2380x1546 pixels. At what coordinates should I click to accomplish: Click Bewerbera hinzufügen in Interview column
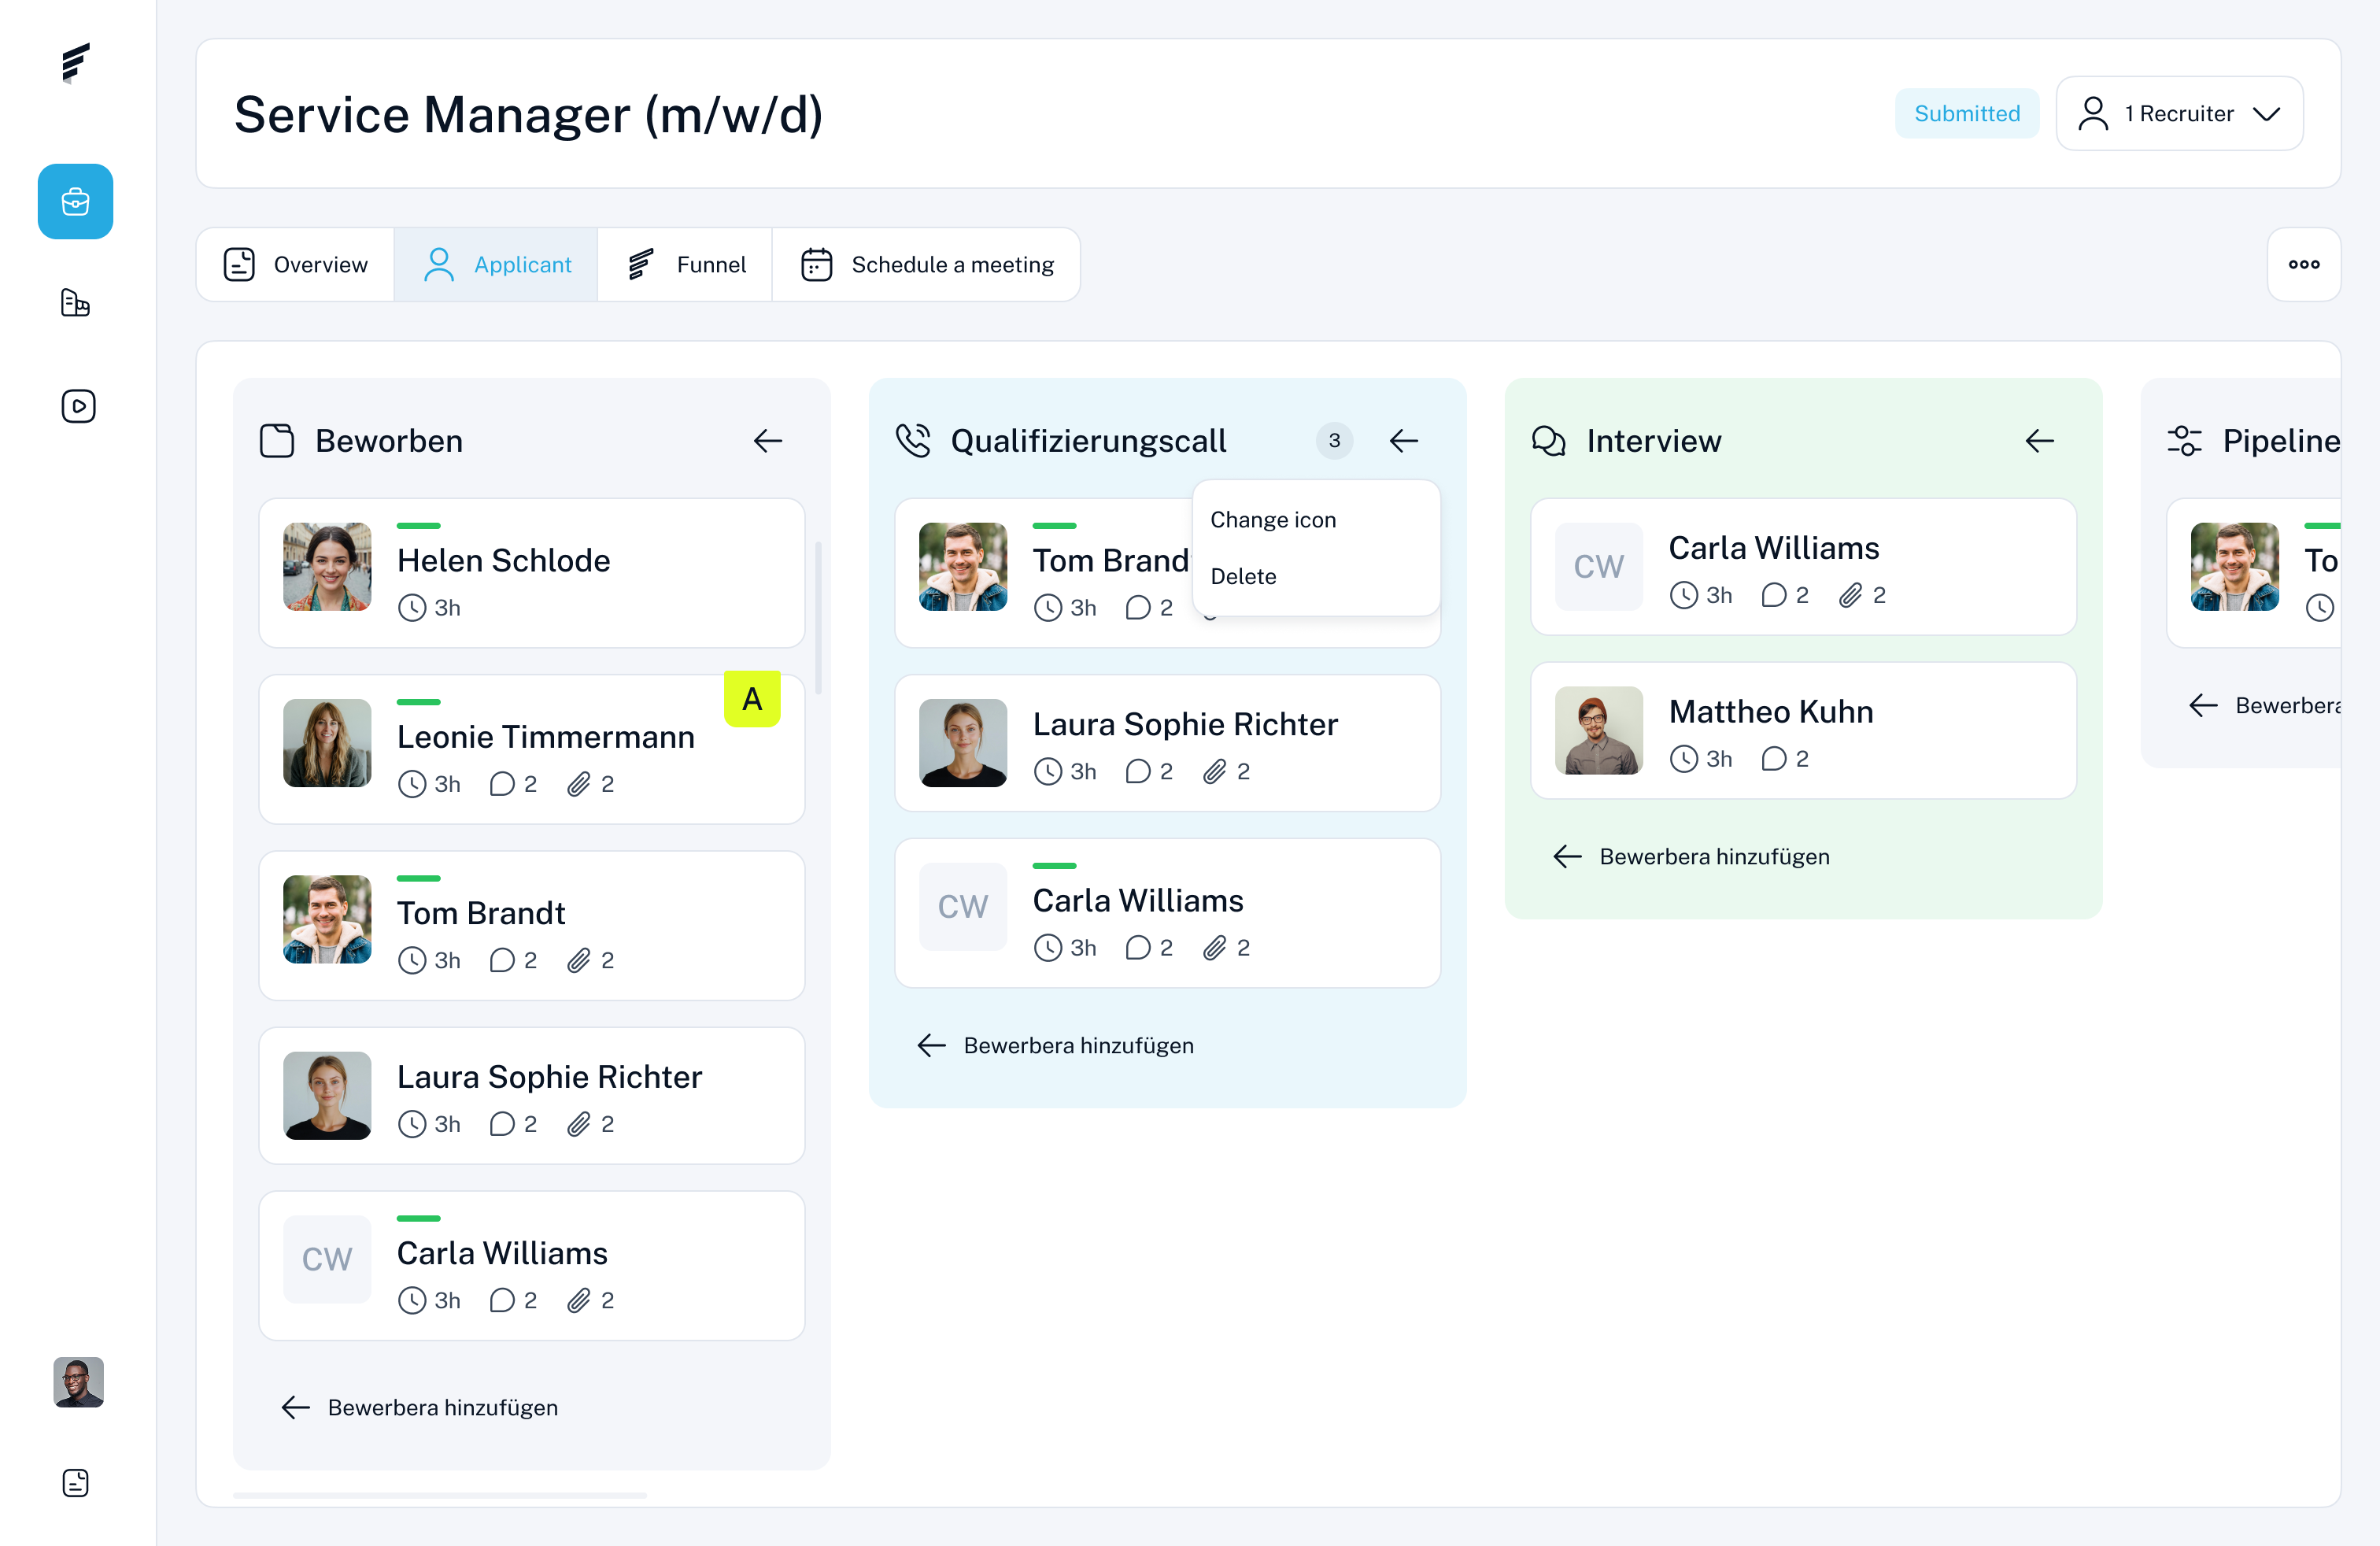pyautogui.click(x=1692, y=856)
